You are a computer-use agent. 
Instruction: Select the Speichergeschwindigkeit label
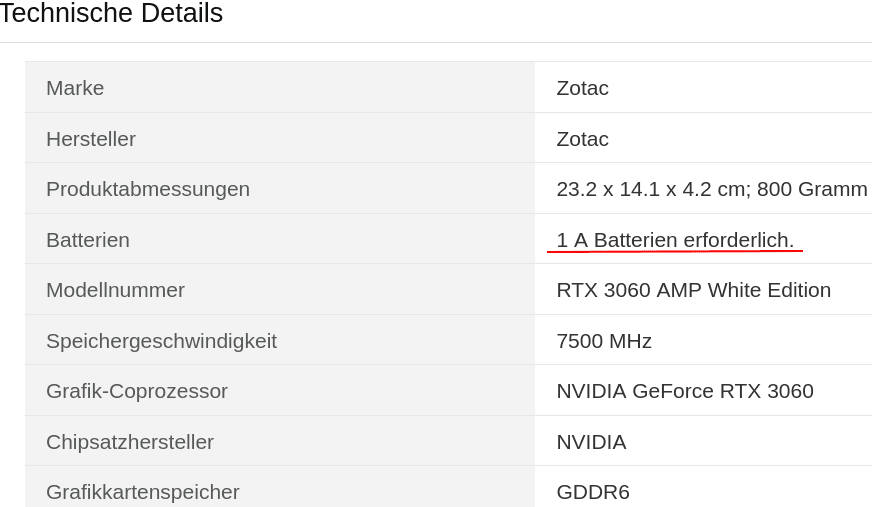tap(161, 341)
